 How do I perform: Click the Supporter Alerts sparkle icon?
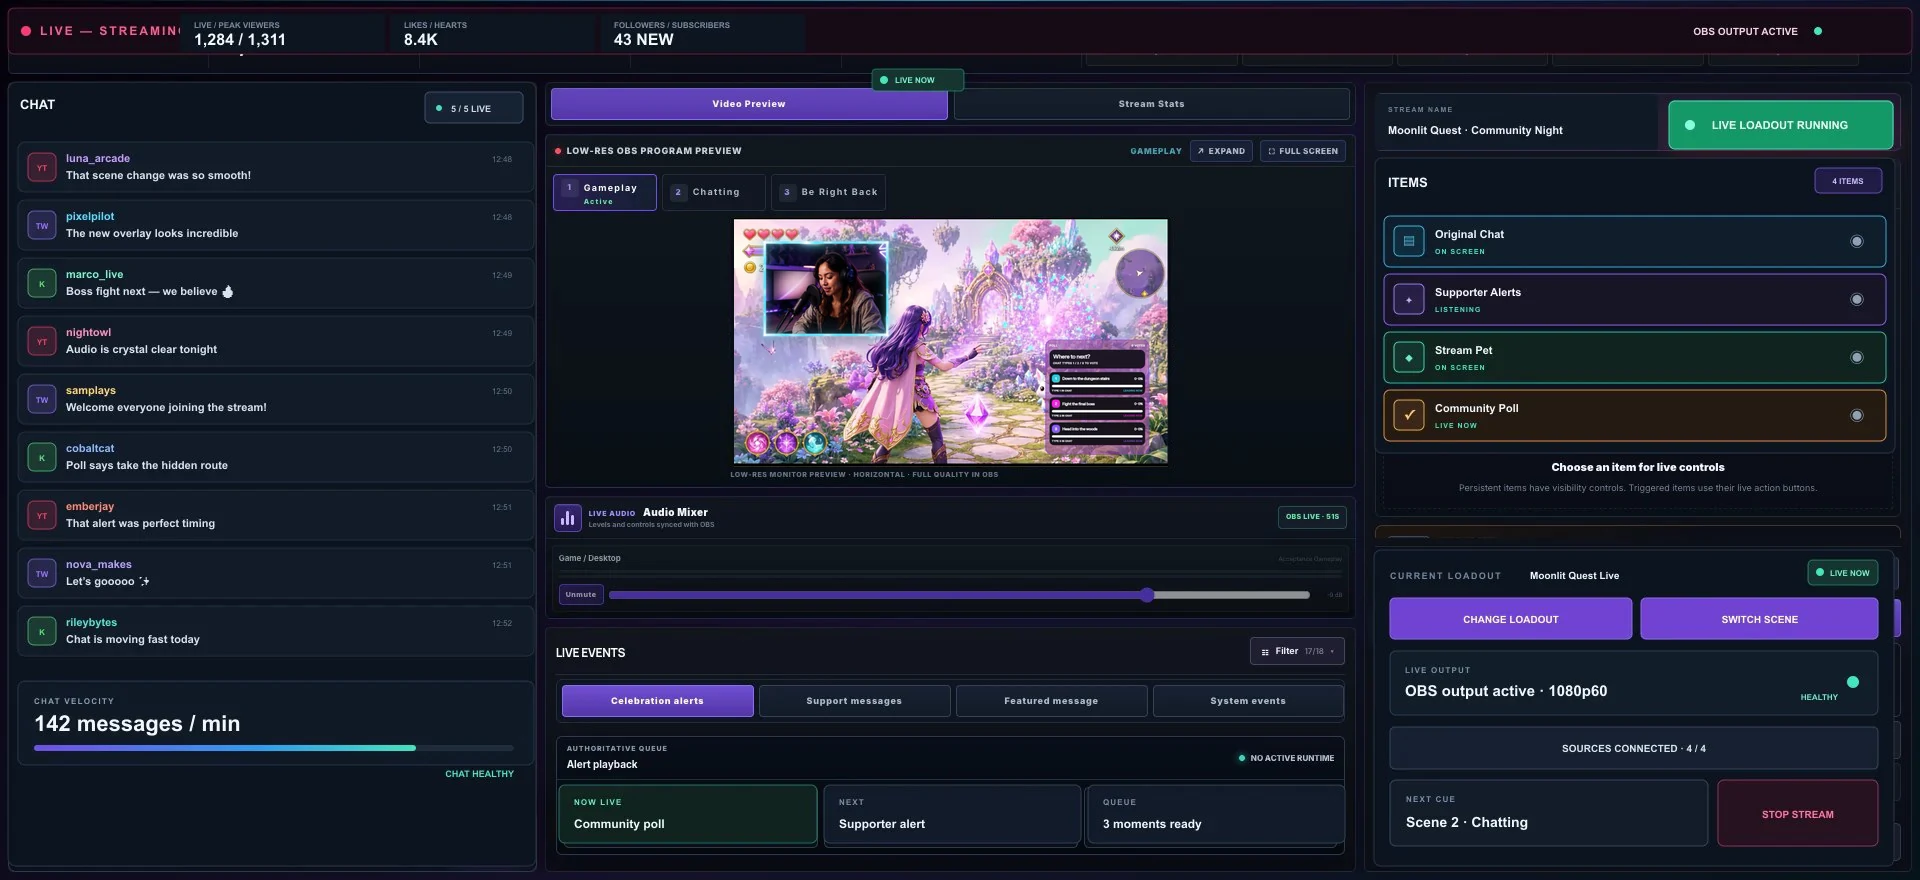(1409, 299)
